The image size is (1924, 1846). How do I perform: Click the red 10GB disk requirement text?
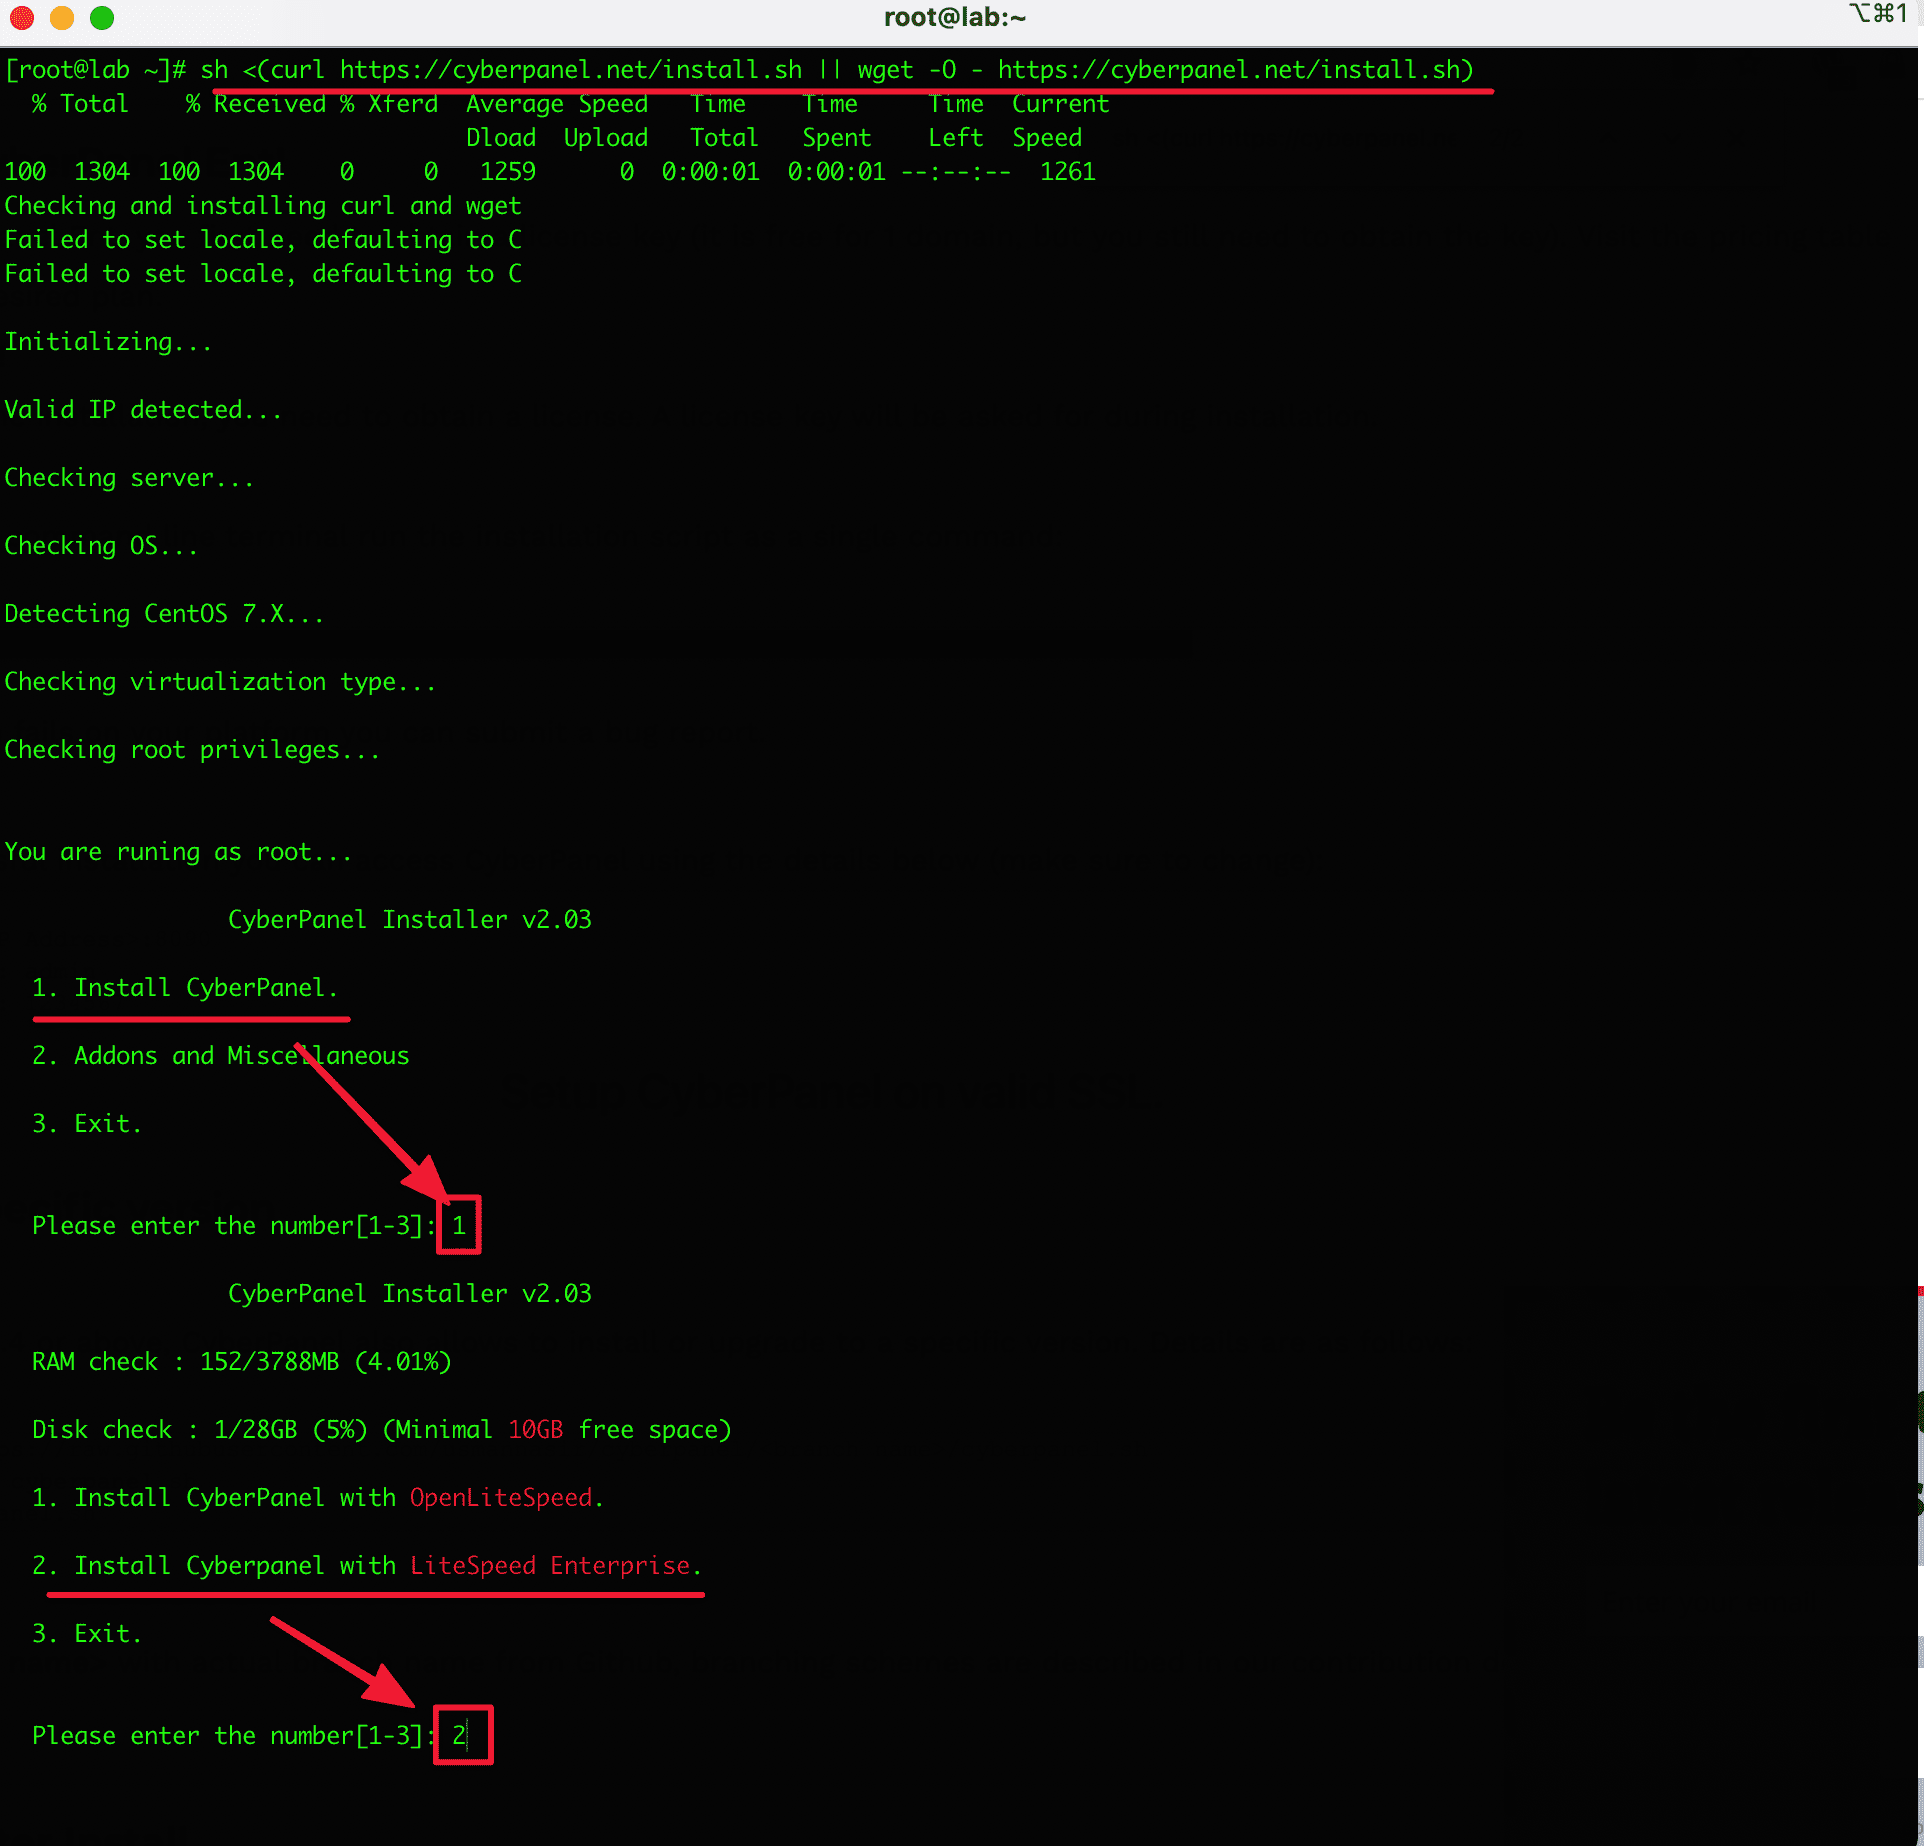tap(535, 1430)
